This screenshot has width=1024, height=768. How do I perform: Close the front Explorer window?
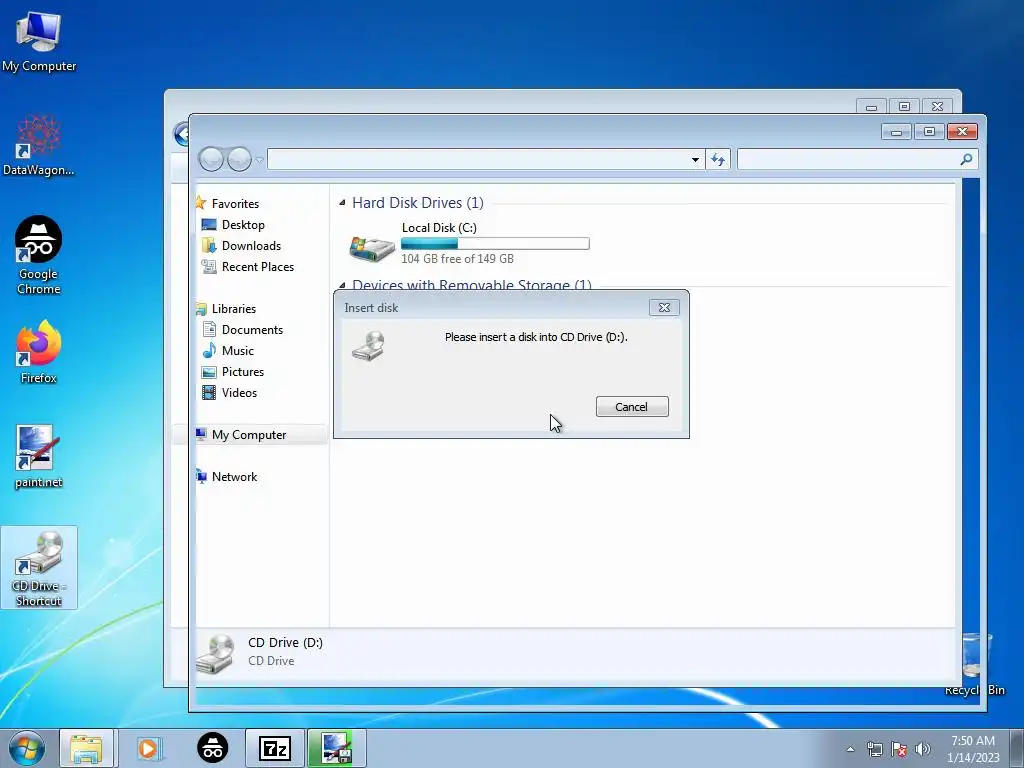(962, 132)
